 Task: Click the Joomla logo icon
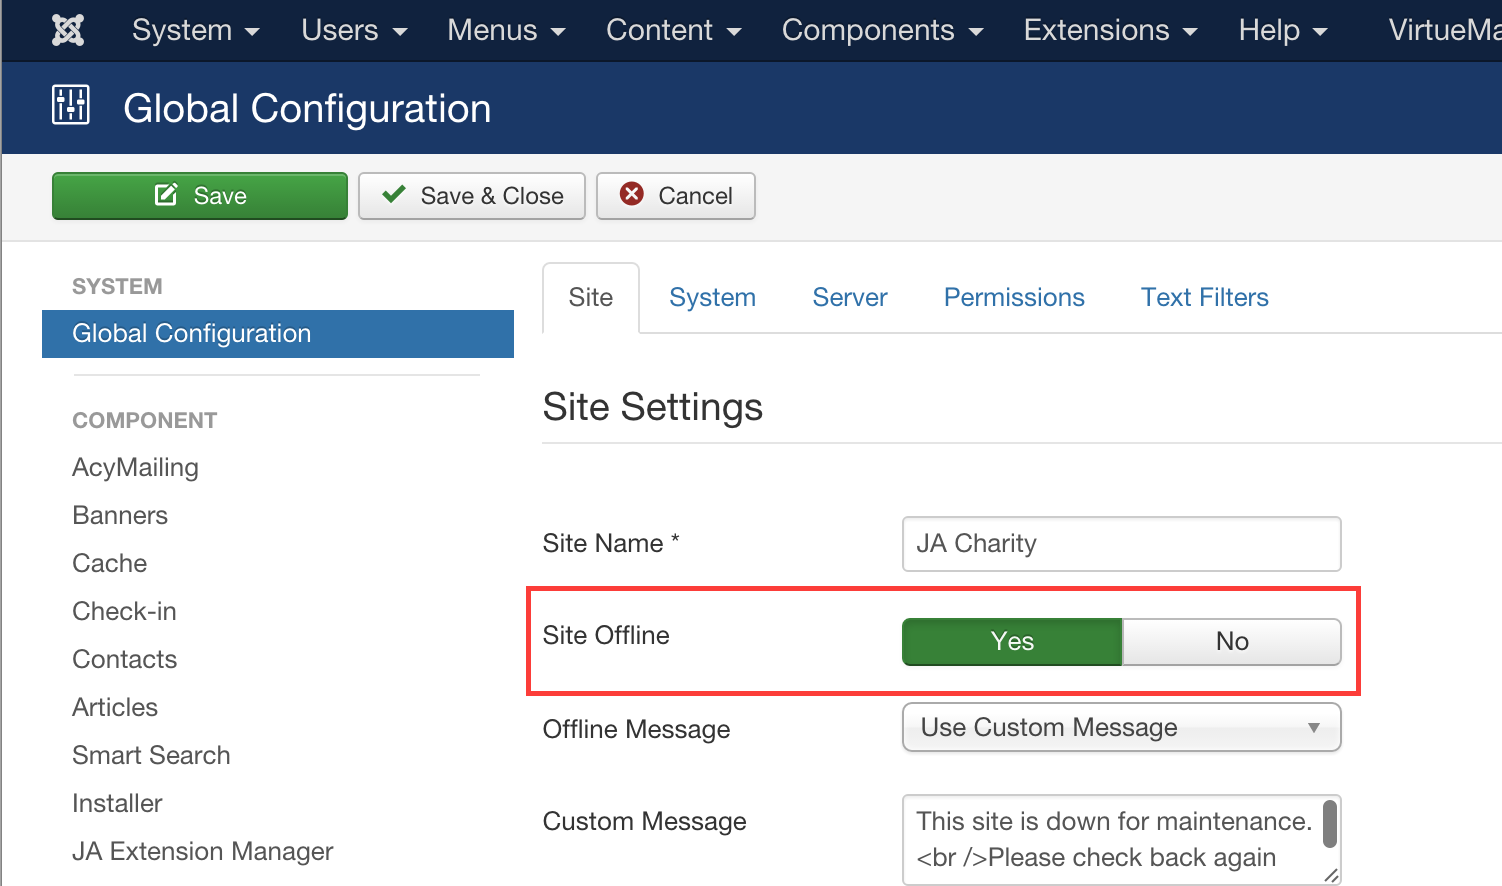(x=68, y=30)
